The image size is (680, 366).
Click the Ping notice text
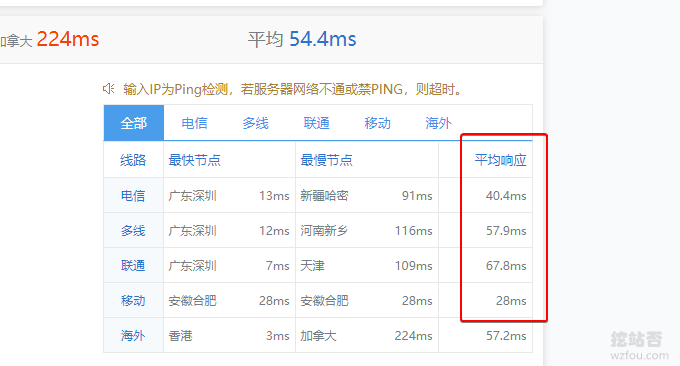pyautogui.click(x=292, y=89)
